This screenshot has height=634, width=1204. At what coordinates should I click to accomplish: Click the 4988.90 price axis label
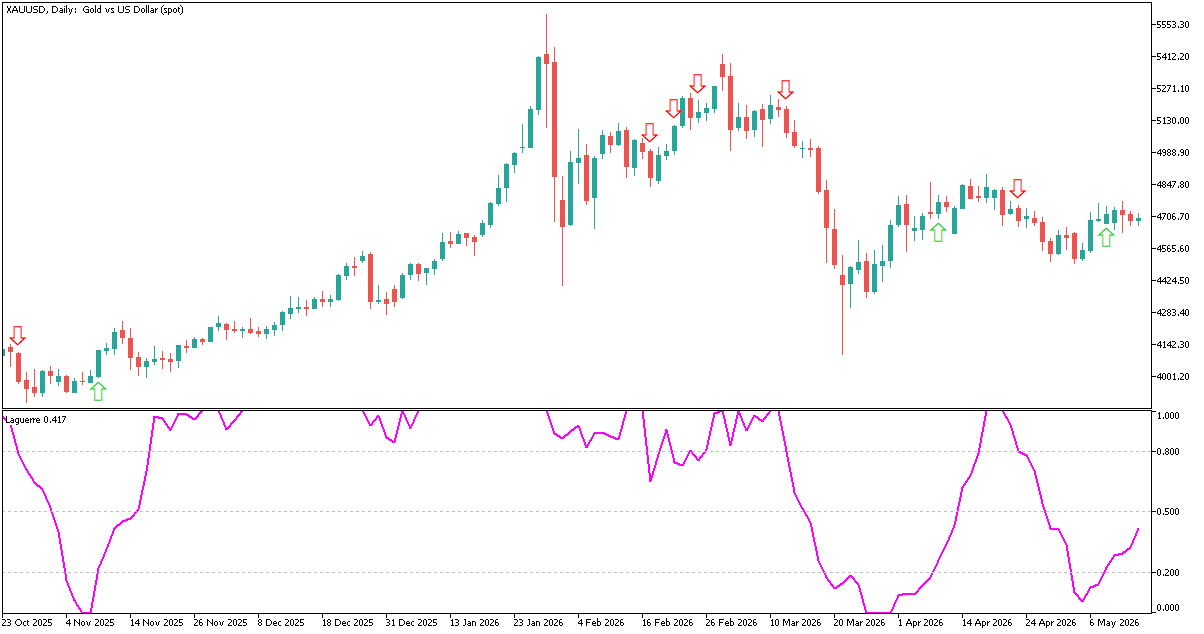pyautogui.click(x=1174, y=153)
